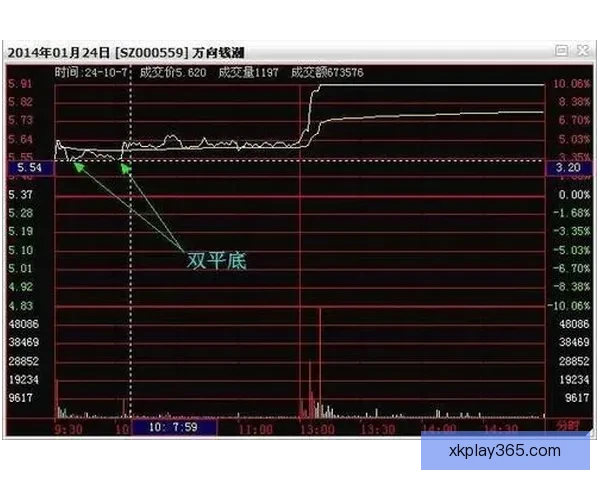Click the 4.83 limit-down price label
The height and width of the screenshot is (480, 600).
pos(20,306)
